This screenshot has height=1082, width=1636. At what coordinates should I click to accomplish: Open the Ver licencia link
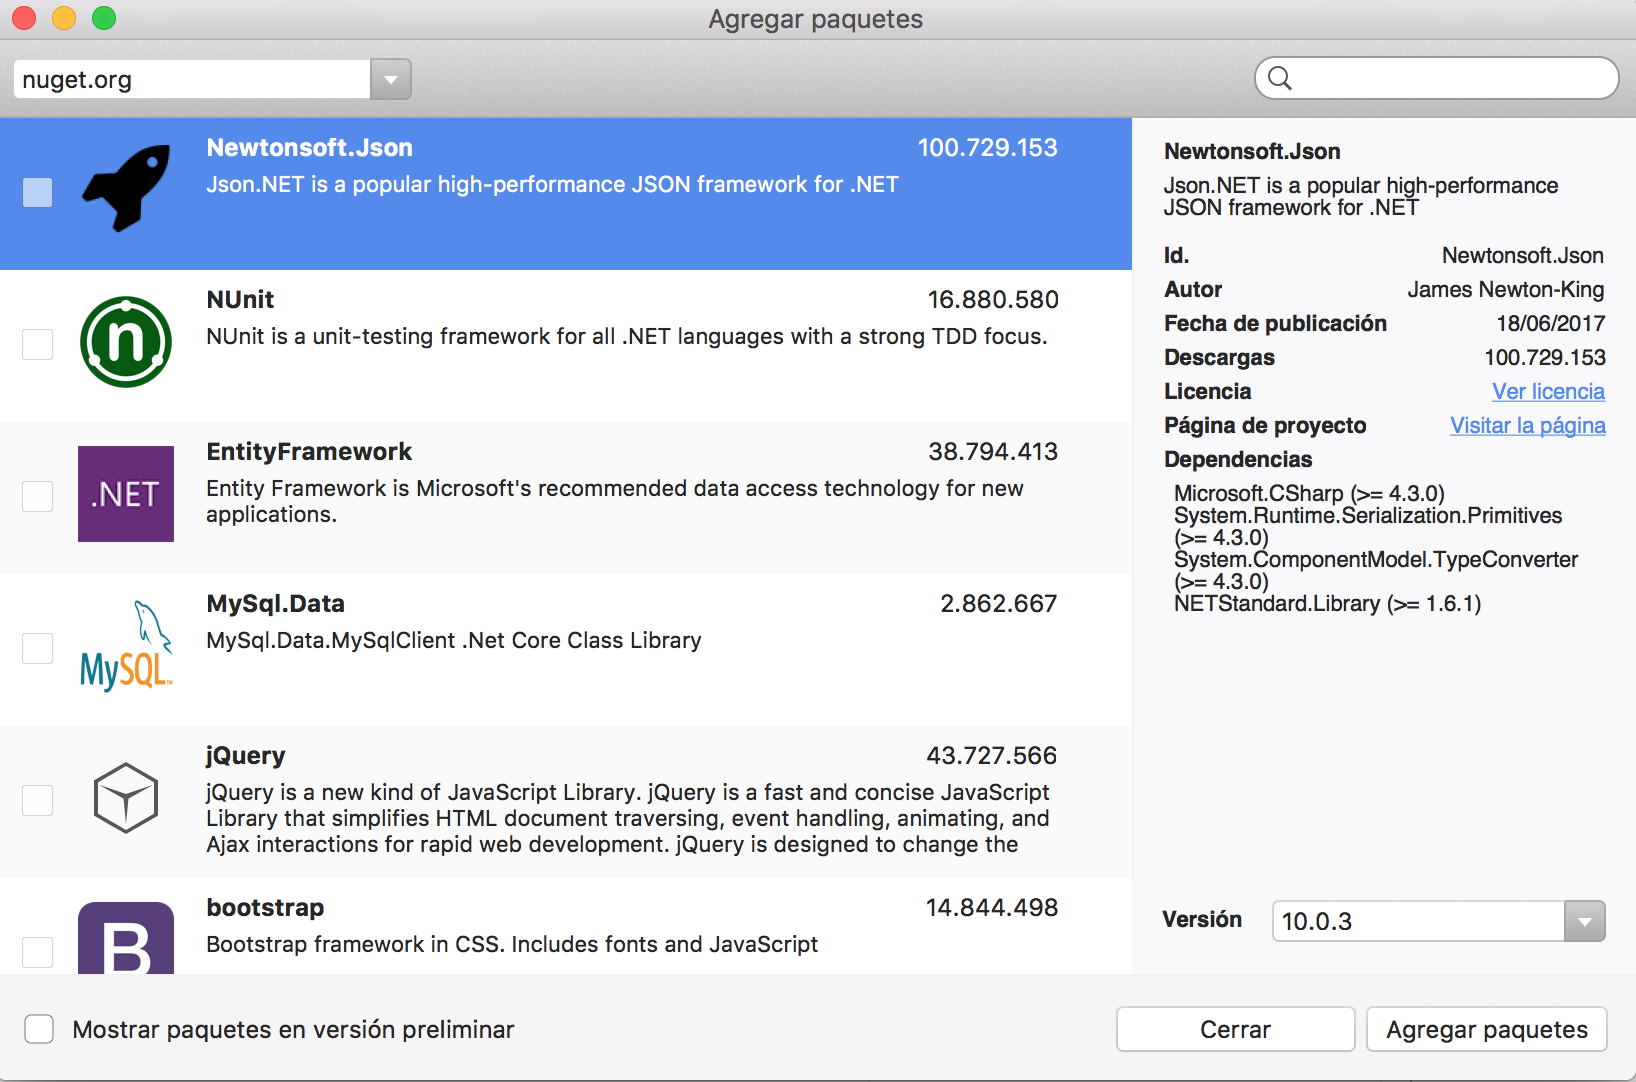click(1548, 391)
